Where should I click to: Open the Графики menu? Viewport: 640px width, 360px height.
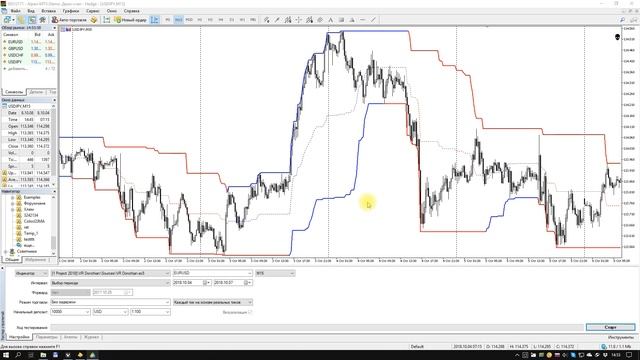tap(71, 11)
